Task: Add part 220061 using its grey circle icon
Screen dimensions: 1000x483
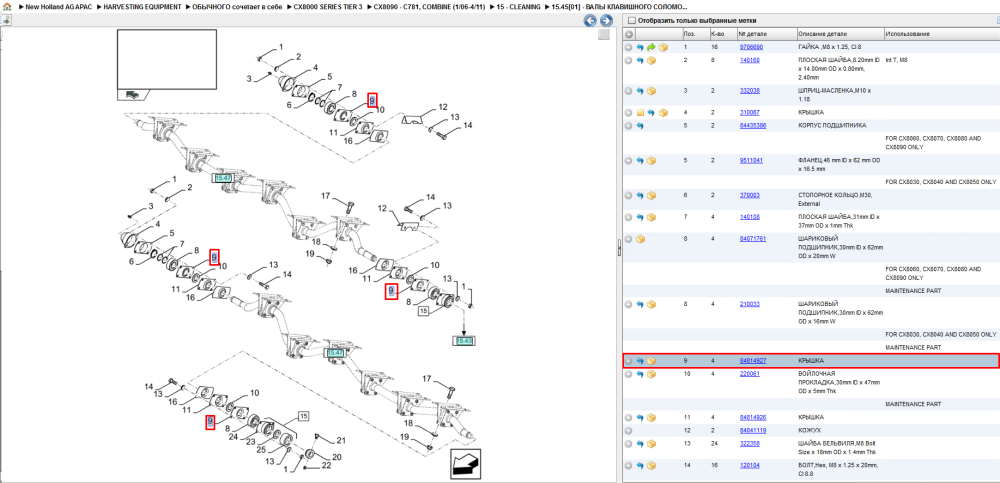Action: click(x=629, y=373)
